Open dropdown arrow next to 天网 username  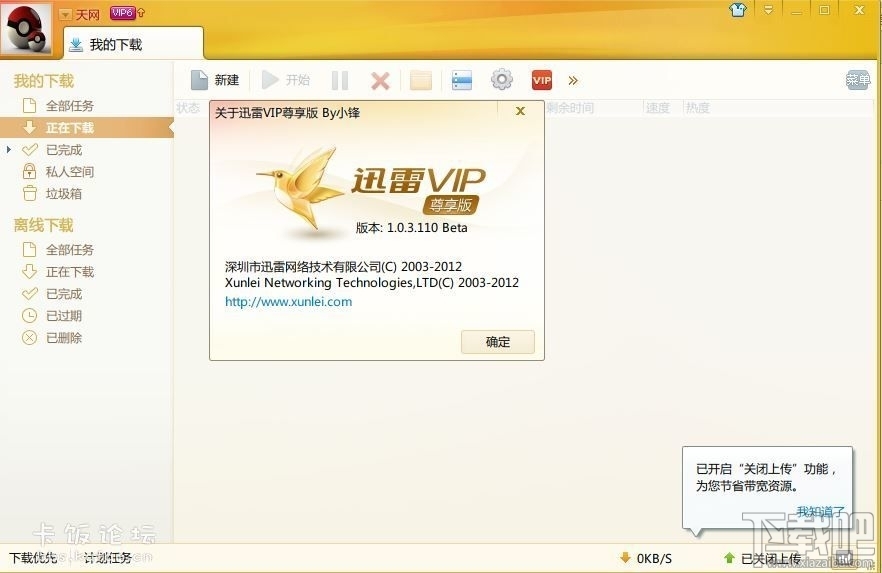point(65,15)
